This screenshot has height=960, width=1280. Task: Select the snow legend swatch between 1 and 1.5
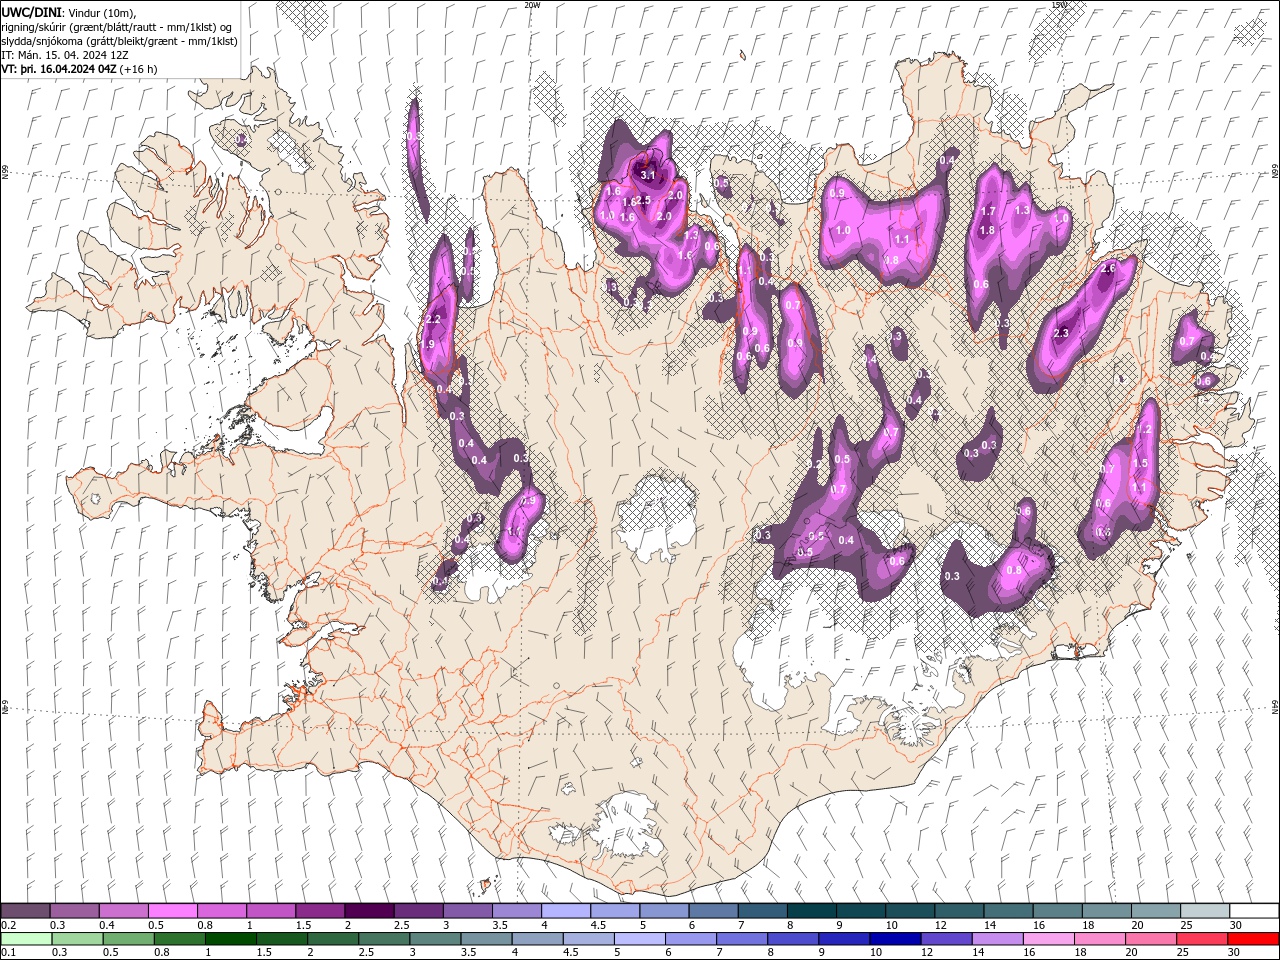[271, 911]
